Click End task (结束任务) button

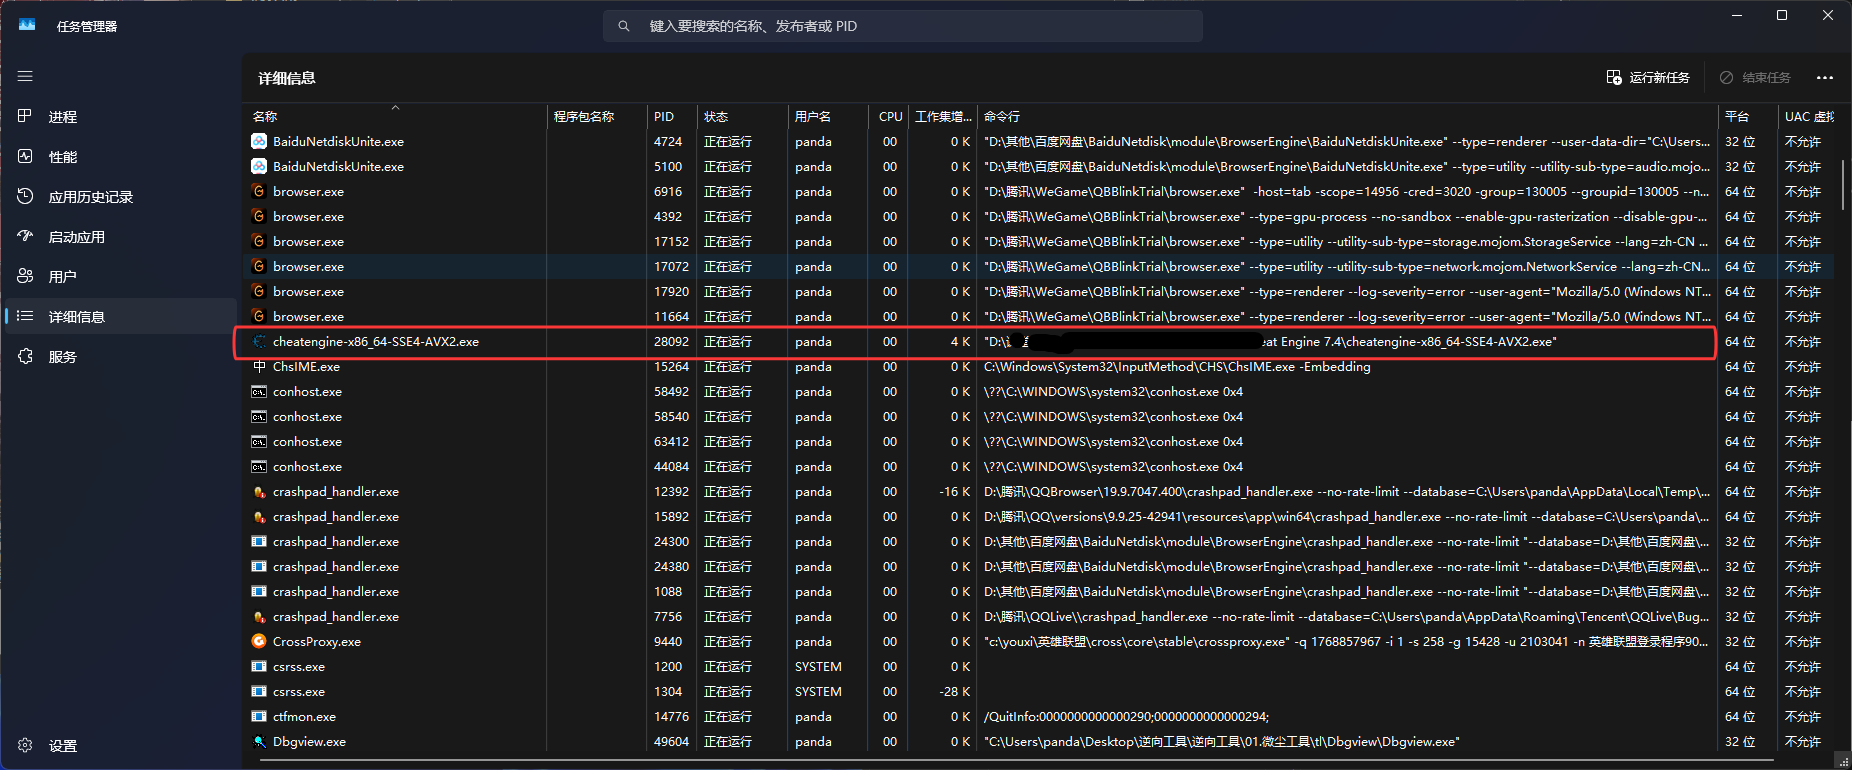pyautogui.click(x=1755, y=77)
